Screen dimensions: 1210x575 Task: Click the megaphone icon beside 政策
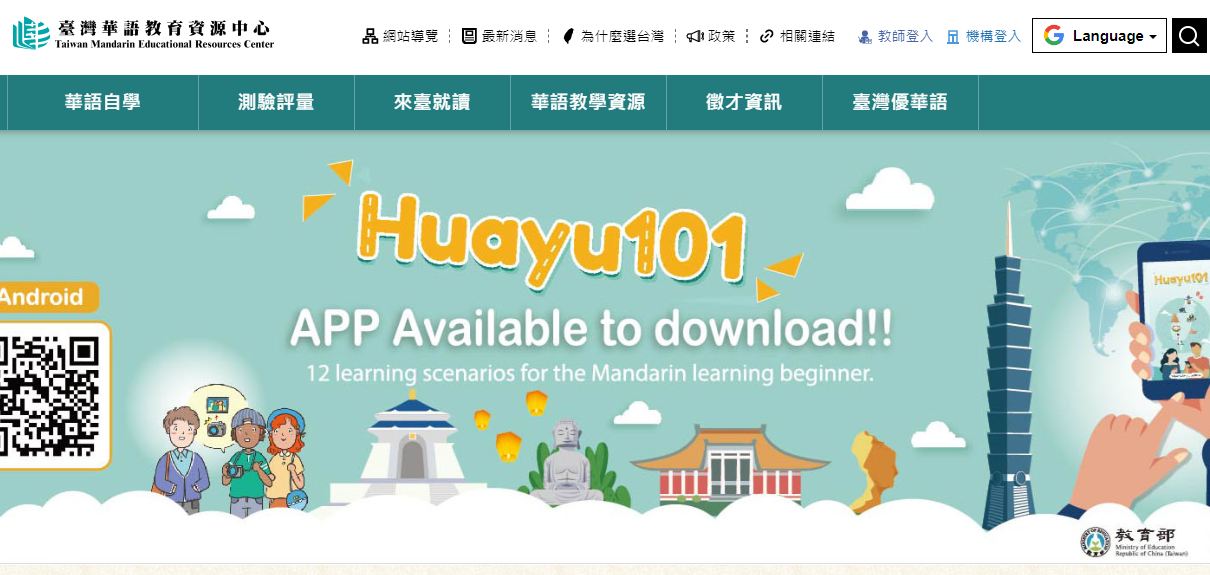695,36
